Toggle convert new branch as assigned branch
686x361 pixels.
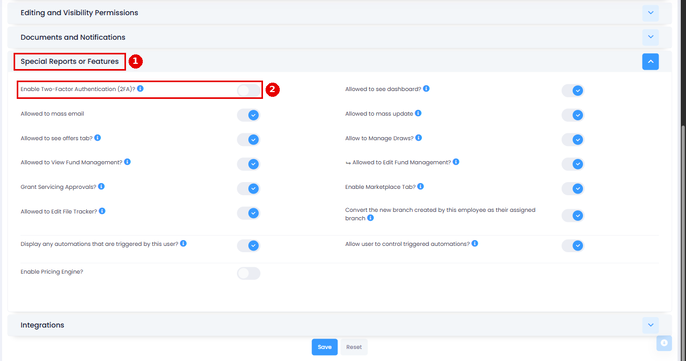[x=573, y=216]
